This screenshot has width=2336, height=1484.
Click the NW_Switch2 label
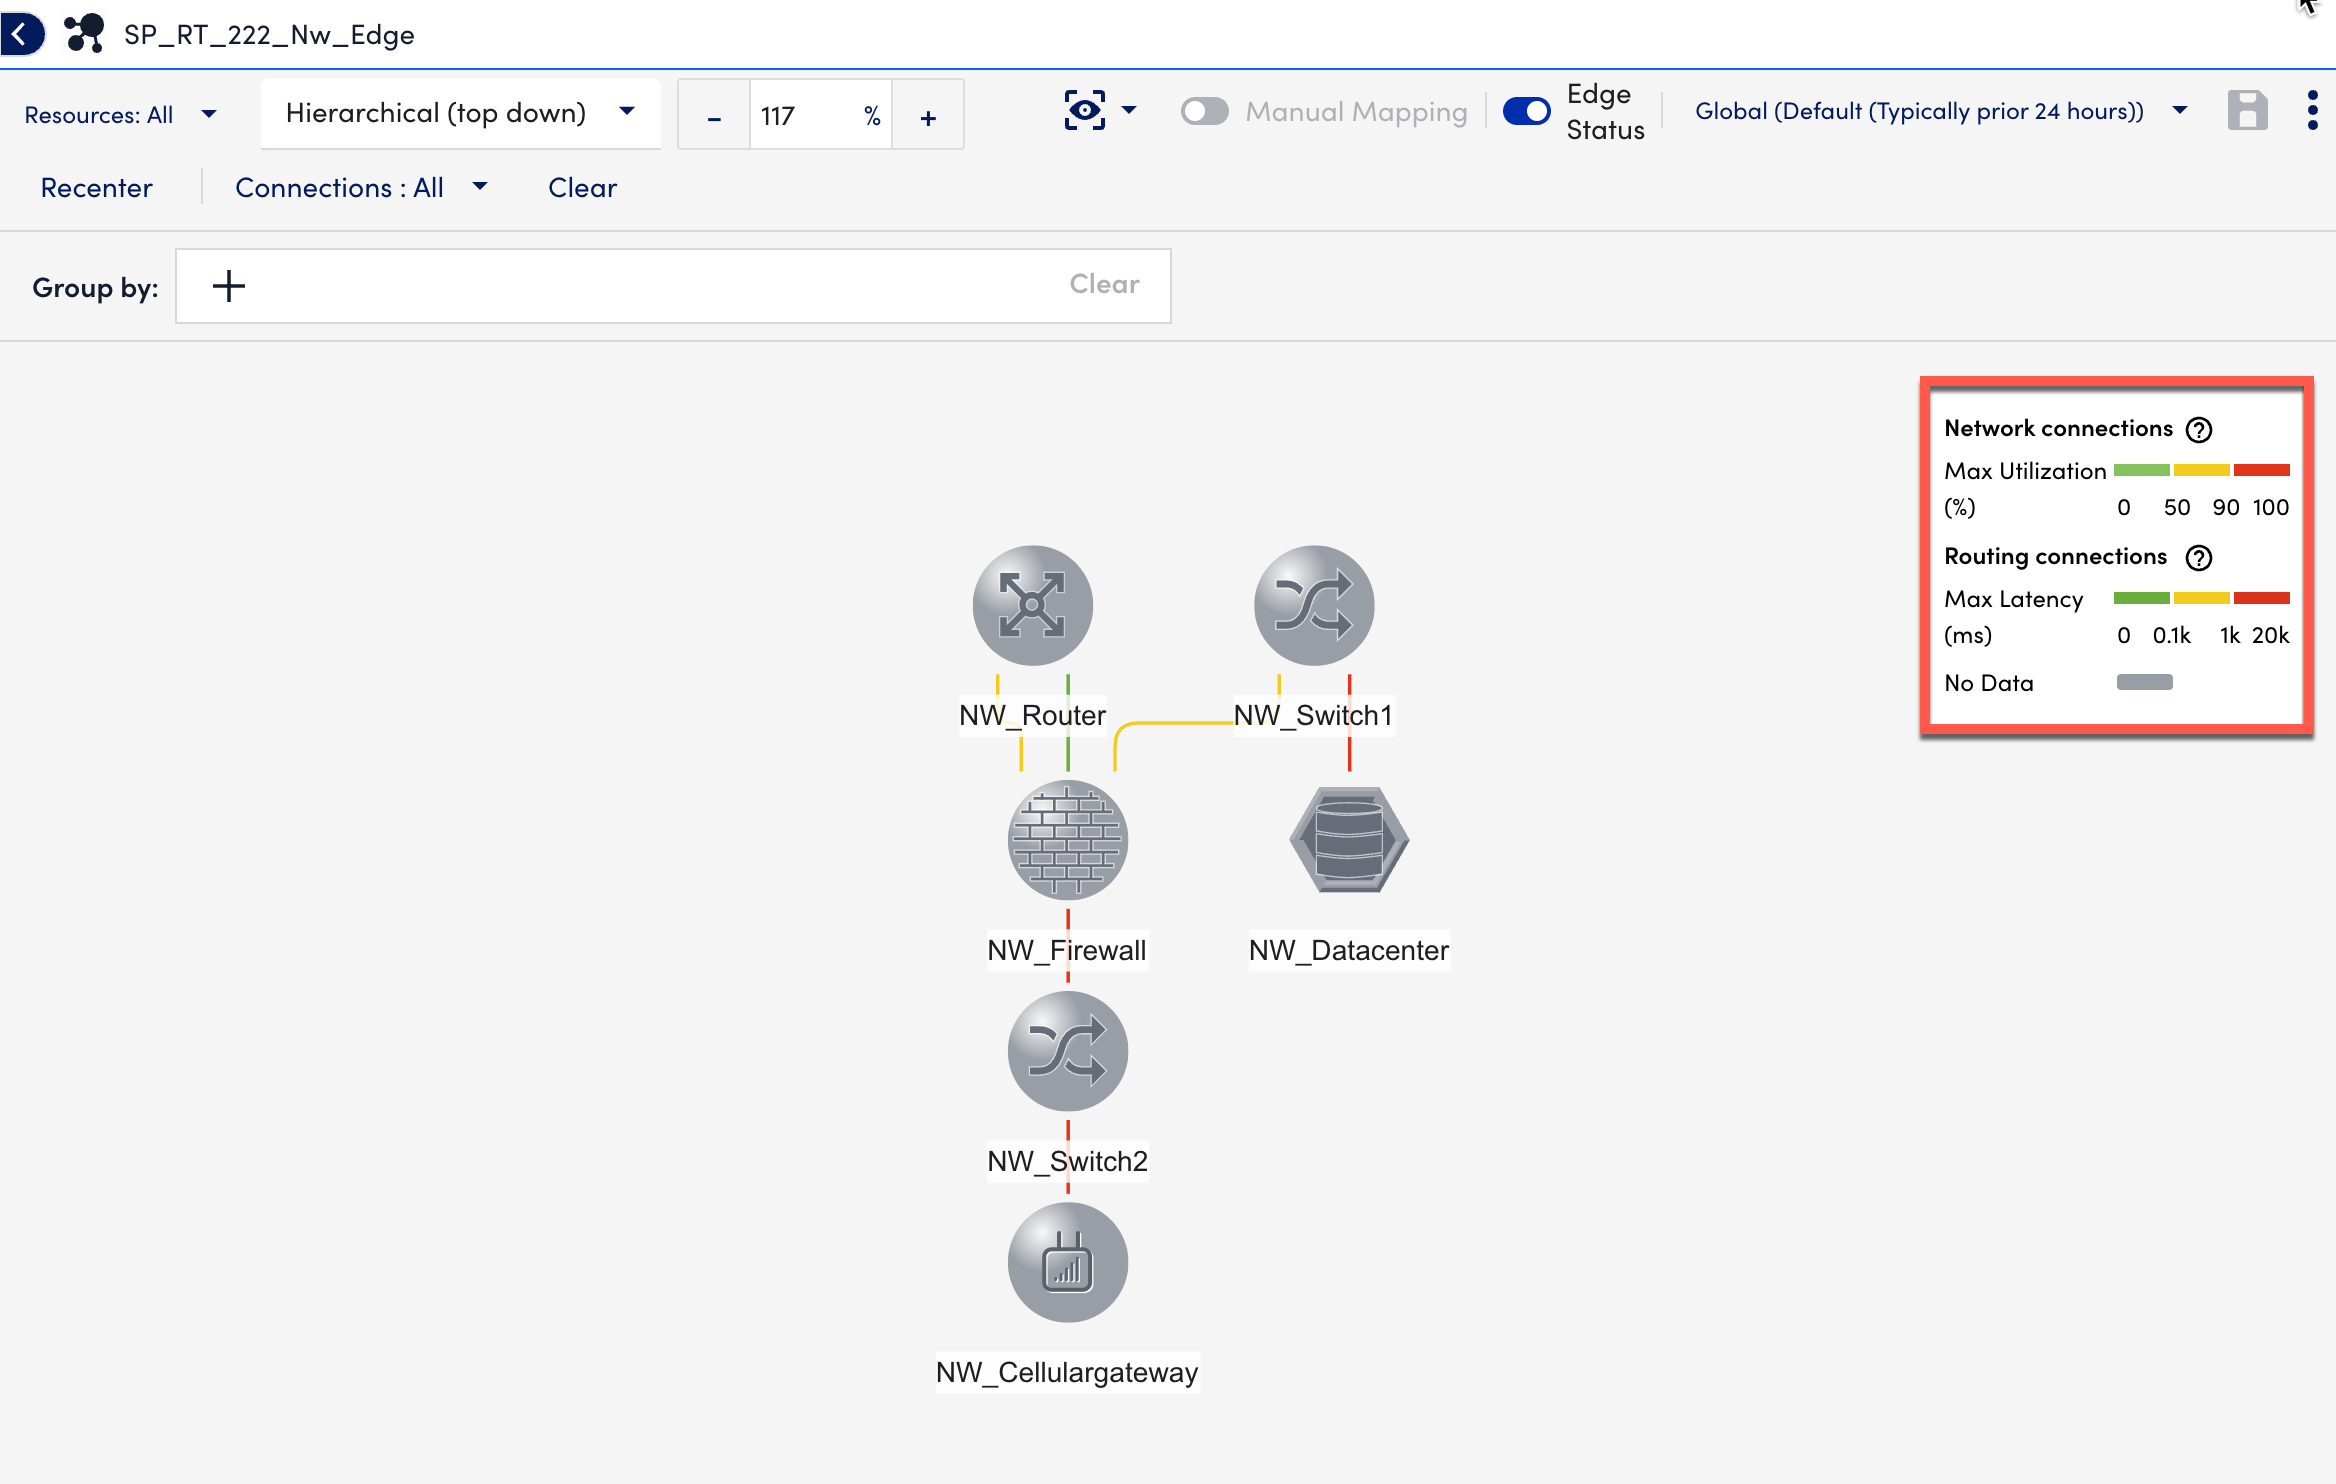(x=1067, y=1161)
